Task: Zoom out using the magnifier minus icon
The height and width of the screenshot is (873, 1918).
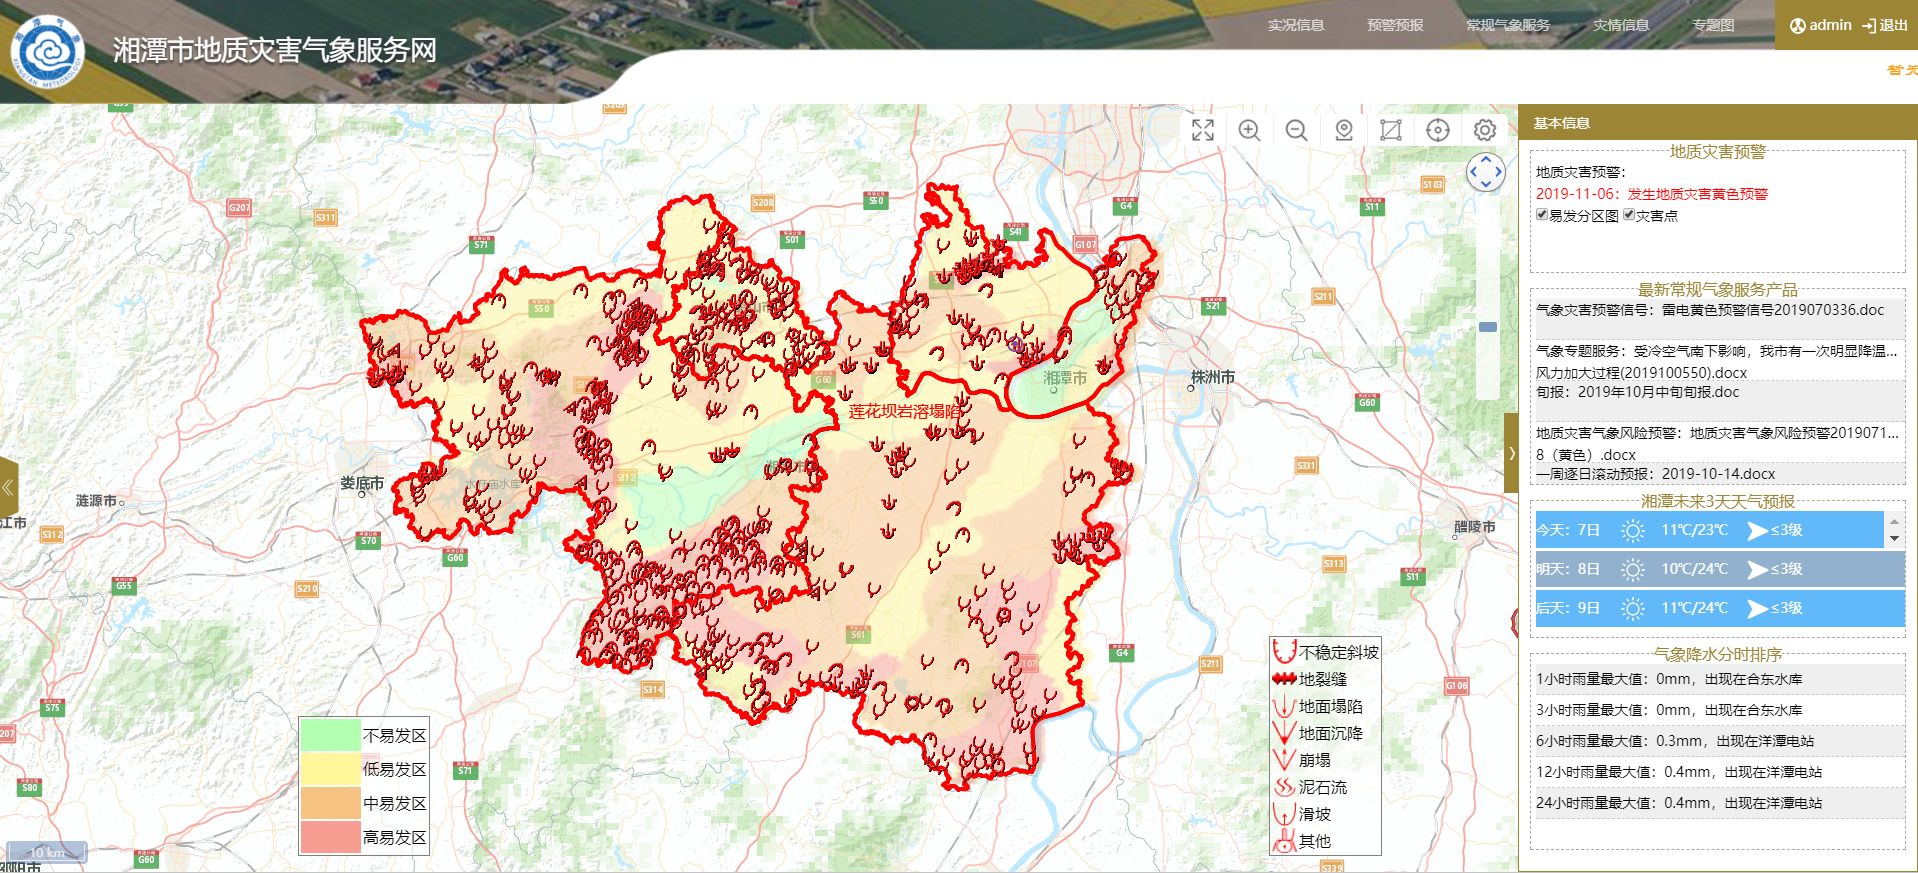Action: (x=1296, y=130)
